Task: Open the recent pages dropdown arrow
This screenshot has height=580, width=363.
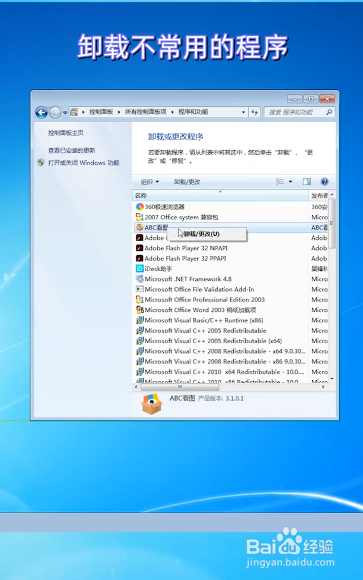Action: [65, 113]
